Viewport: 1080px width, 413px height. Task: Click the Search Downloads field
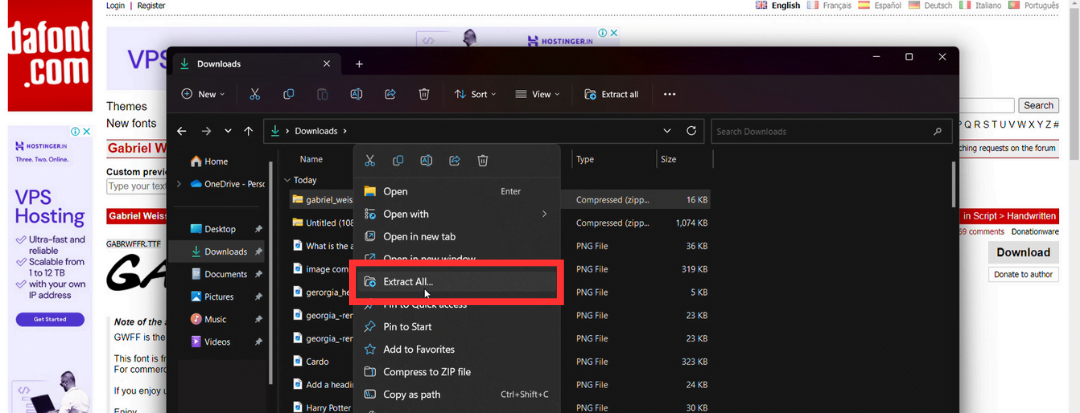[820, 131]
